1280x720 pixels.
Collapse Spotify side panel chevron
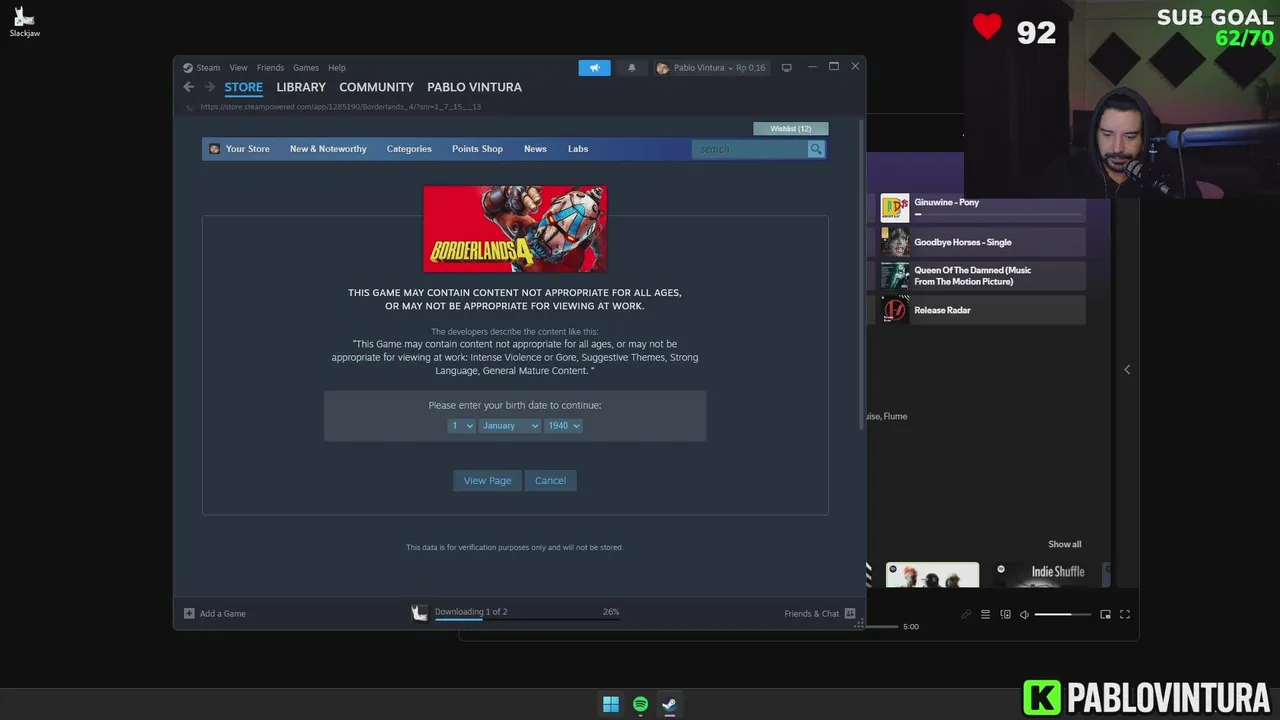(x=1127, y=370)
